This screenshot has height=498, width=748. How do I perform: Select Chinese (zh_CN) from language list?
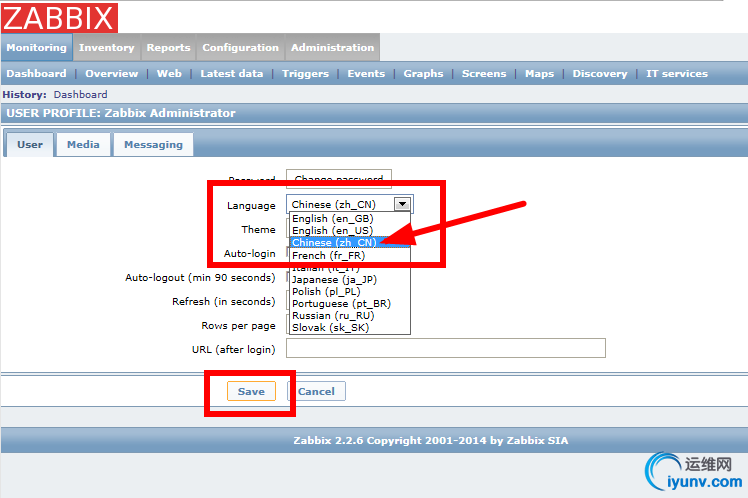(350, 243)
